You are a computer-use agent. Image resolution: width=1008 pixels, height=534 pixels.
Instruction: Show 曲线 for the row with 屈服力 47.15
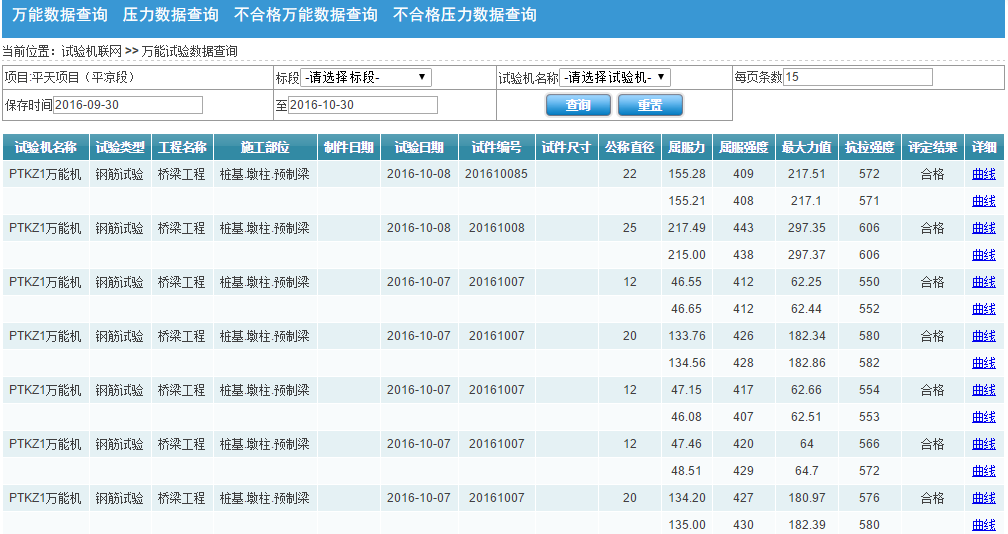click(984, 390)
